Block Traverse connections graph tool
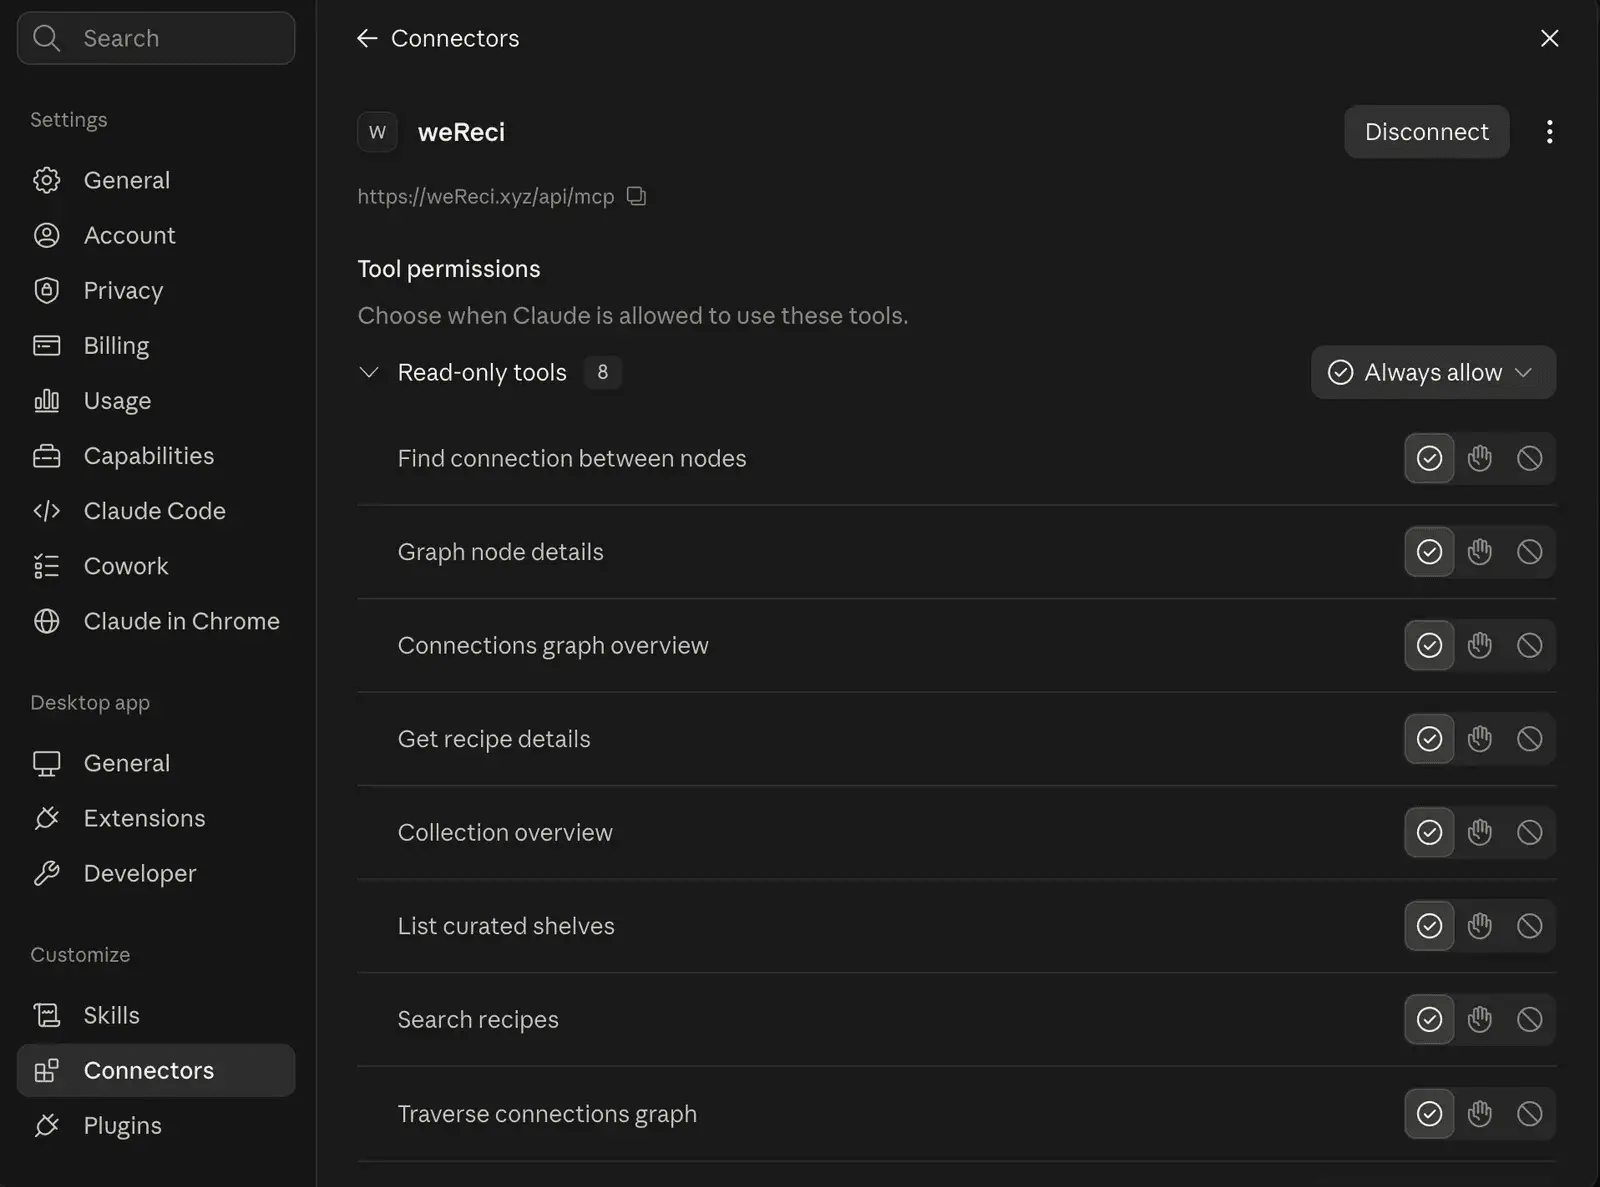 1529,1113
